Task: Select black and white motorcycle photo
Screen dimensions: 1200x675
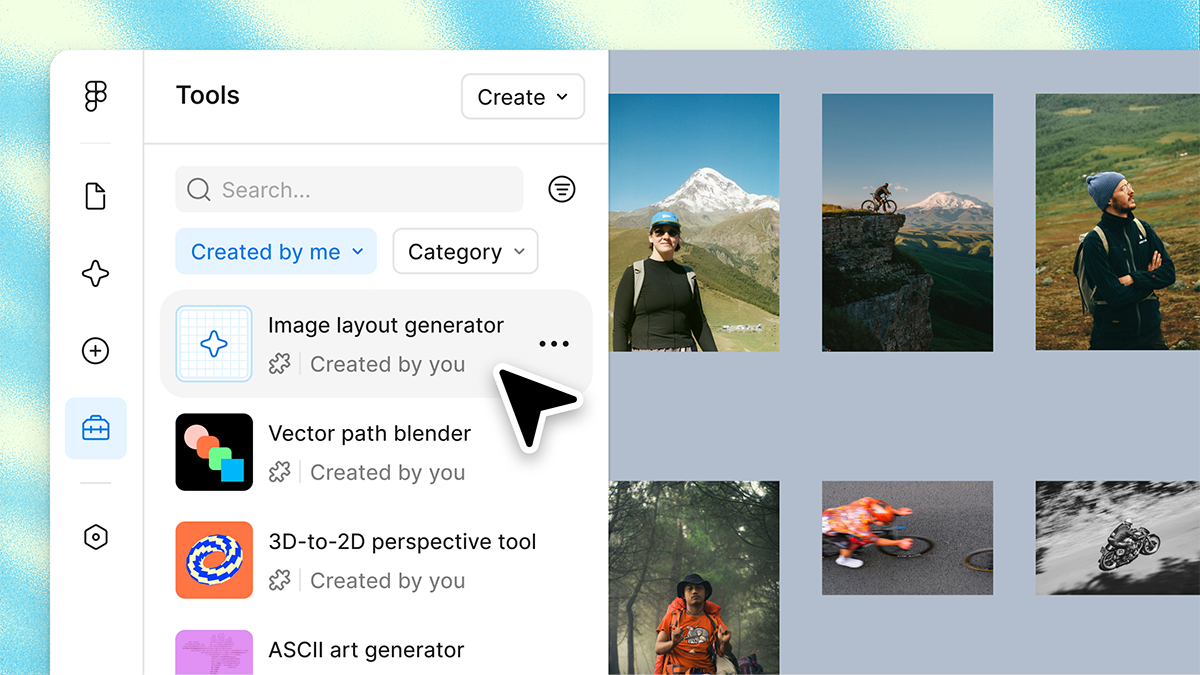Action: (1118, 538)
